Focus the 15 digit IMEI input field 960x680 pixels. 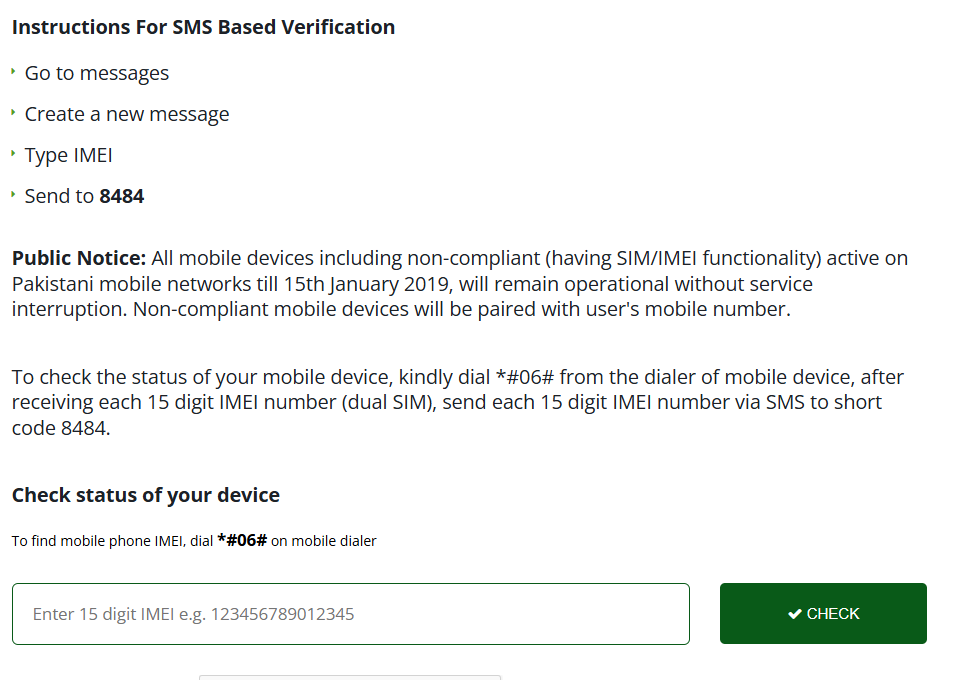click(x=350, y=614)
